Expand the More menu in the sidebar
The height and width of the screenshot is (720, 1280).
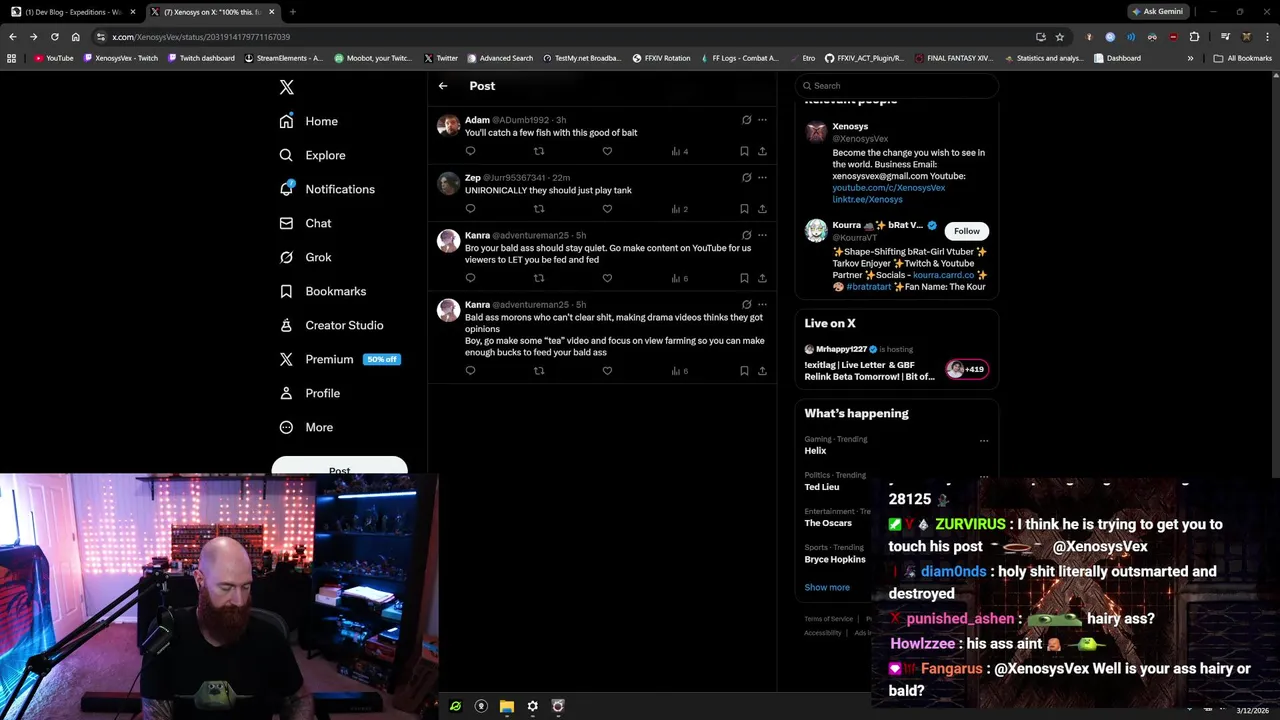pos(306,427)
